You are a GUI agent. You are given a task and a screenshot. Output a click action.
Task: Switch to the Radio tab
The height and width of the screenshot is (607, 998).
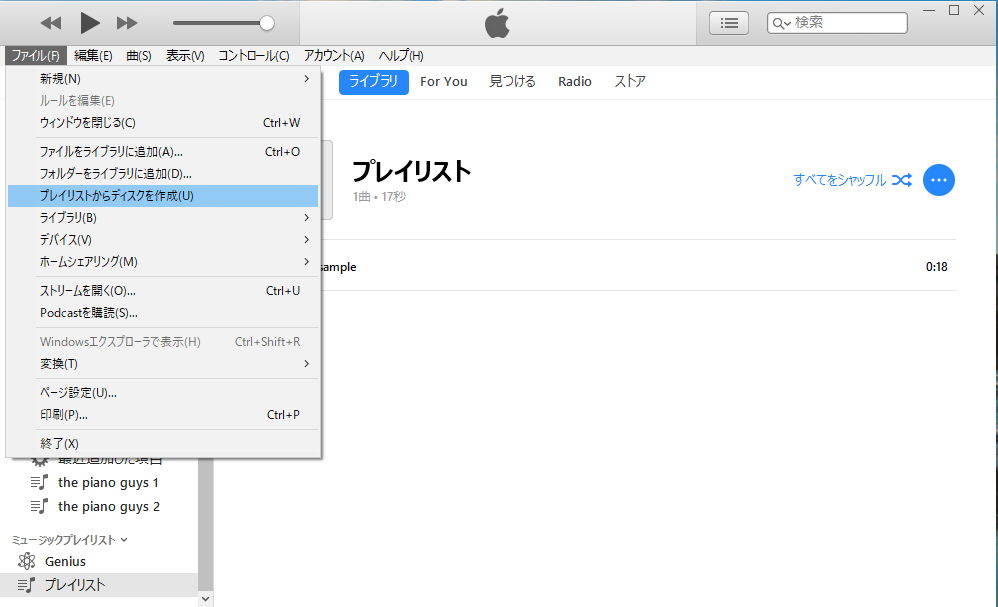575,81
